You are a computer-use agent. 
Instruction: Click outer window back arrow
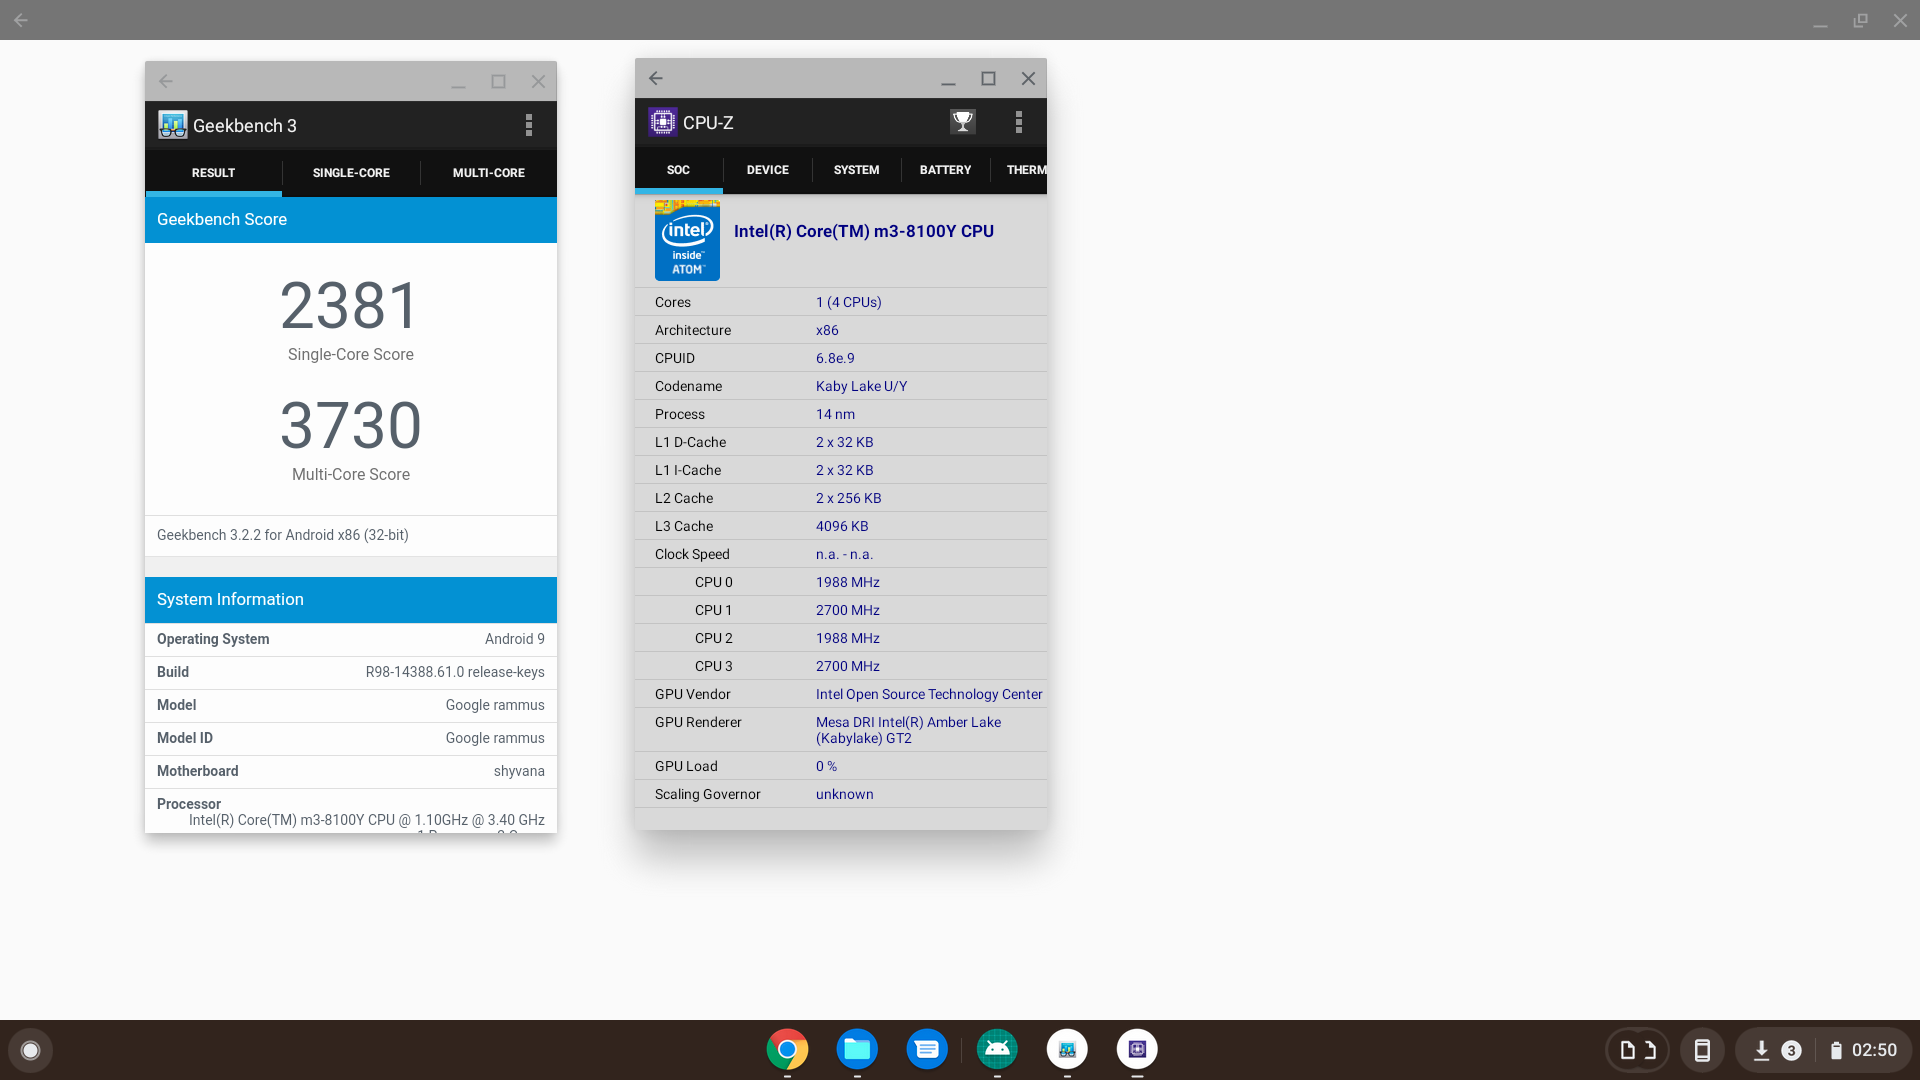coord(21,20)
